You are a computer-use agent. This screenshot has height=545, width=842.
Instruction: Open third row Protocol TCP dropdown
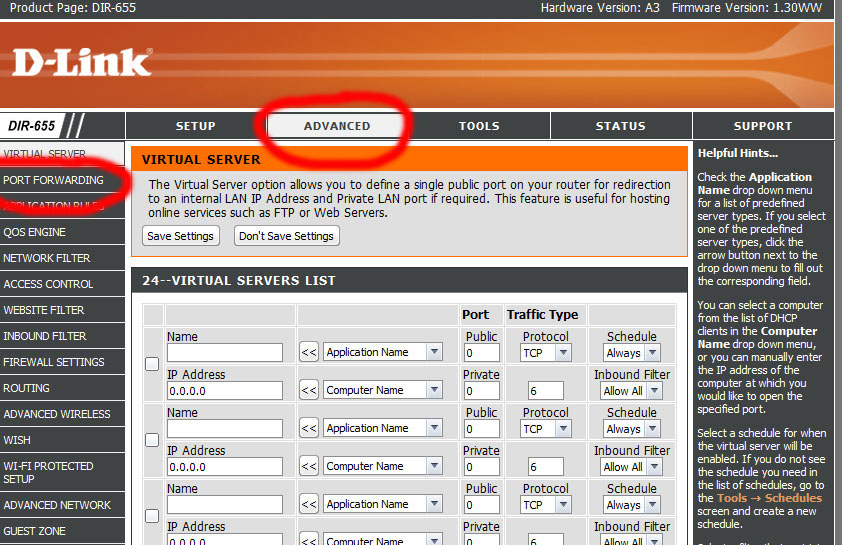click(x=546, y=505)
